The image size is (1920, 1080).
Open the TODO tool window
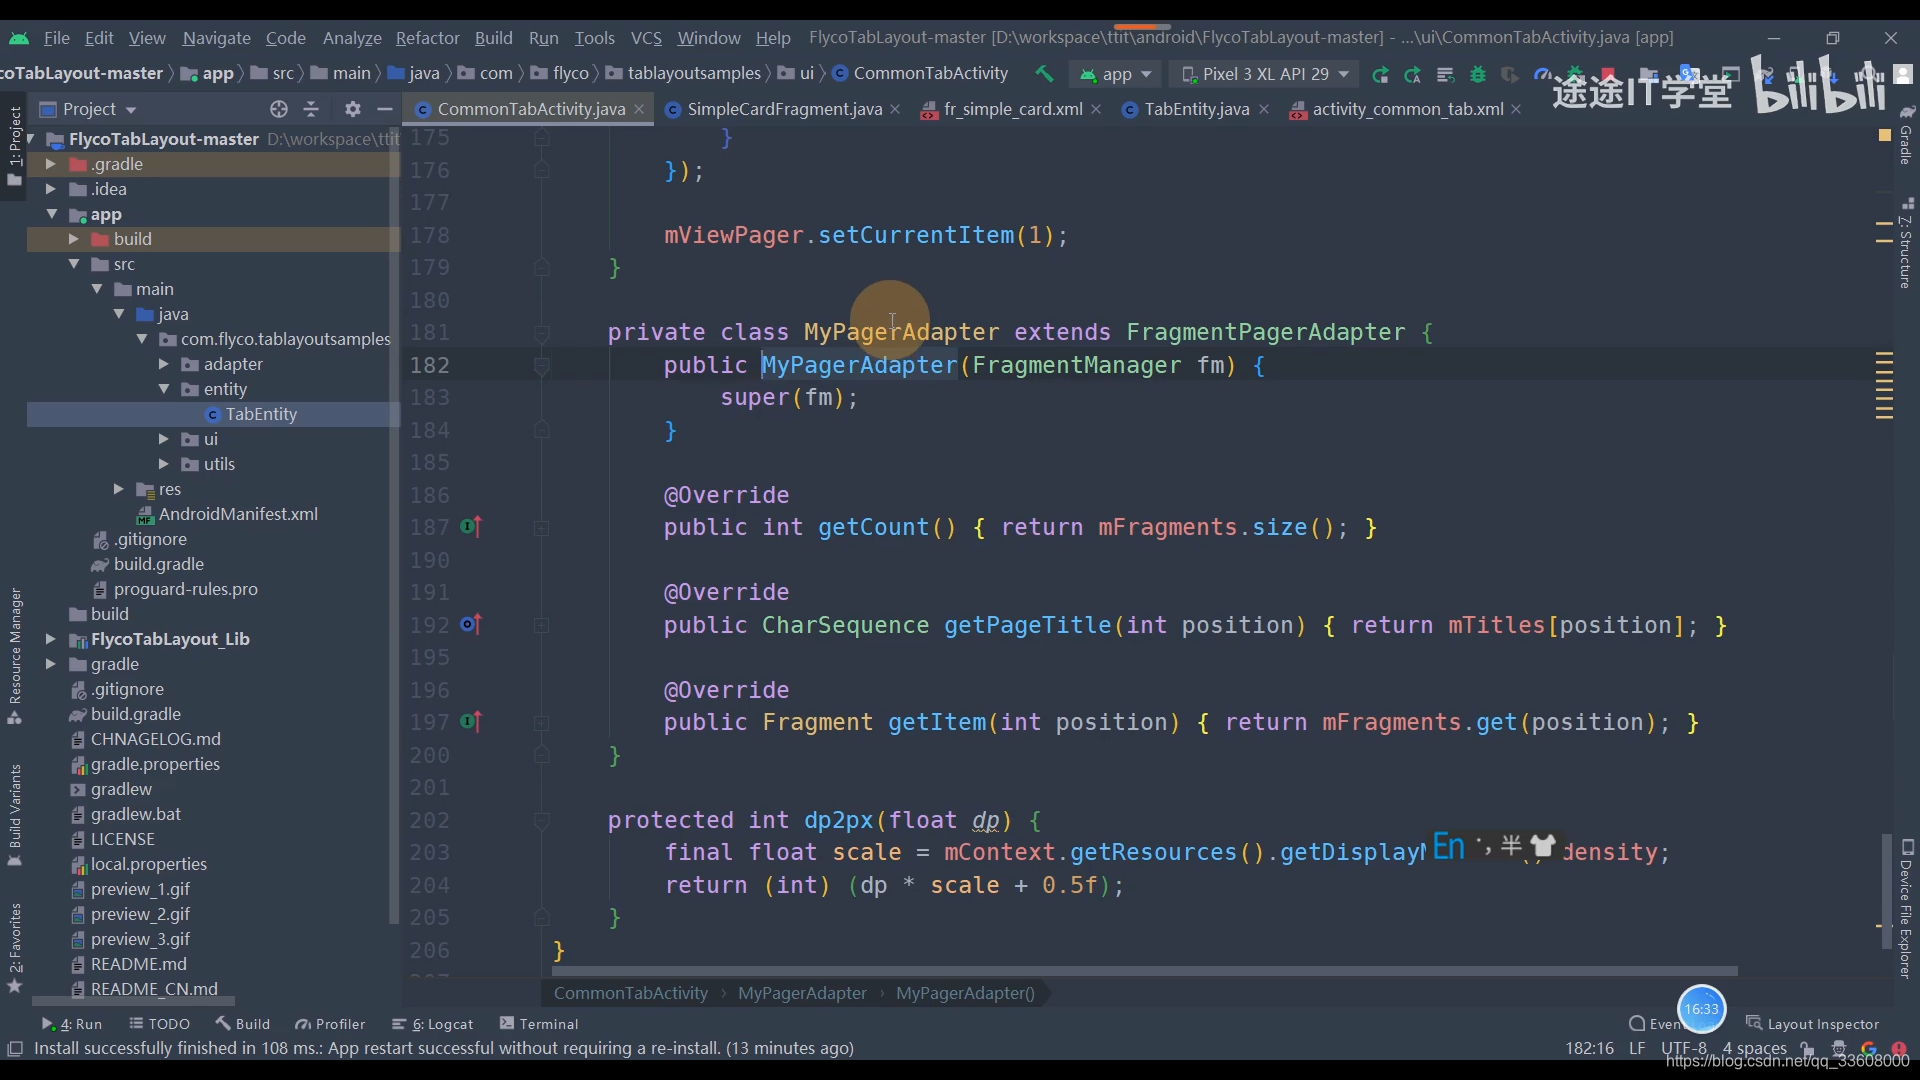pyautogui.click(x=160, y=1024)
